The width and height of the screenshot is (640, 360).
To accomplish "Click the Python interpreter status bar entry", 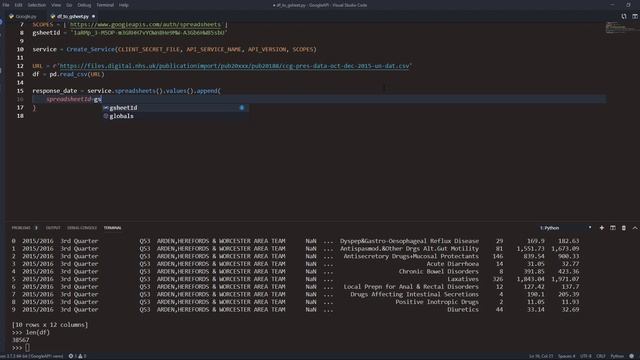I will click(32, 356).
